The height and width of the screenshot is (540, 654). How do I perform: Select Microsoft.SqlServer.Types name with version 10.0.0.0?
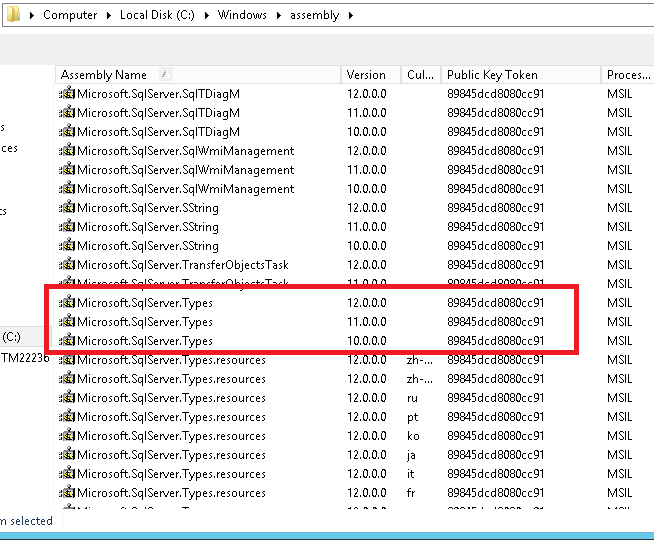tap(145, 341)
